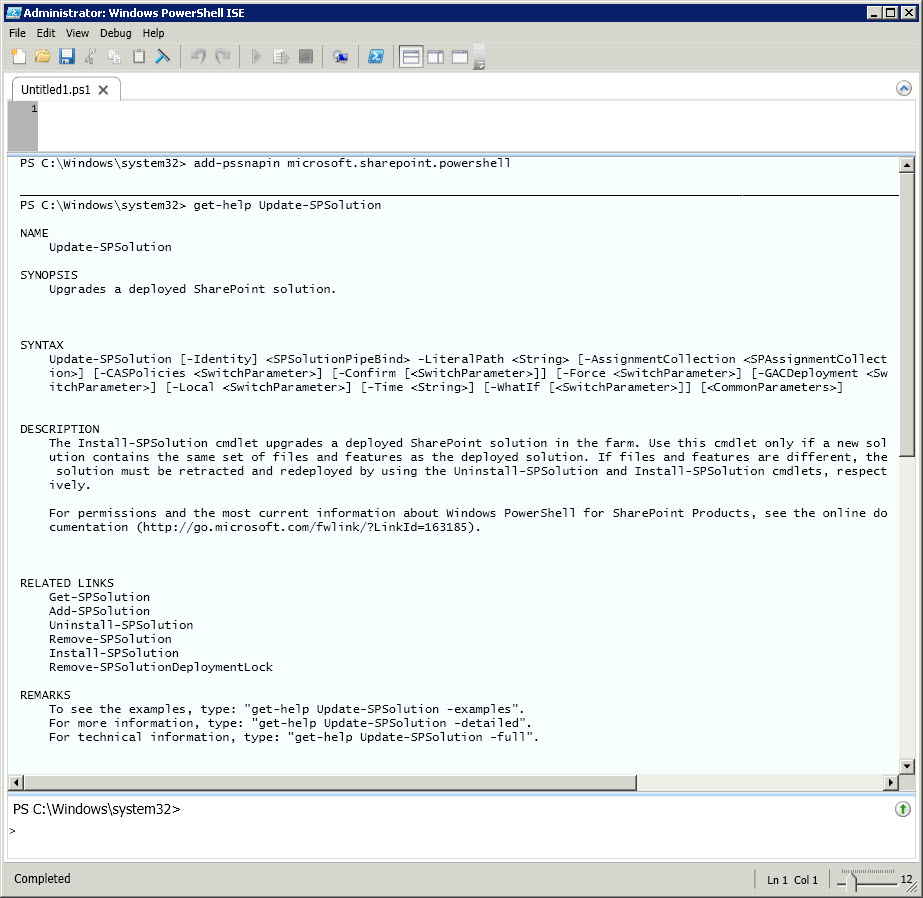Open the File menu
923x898 pixels.
click(x=17, y=33)
